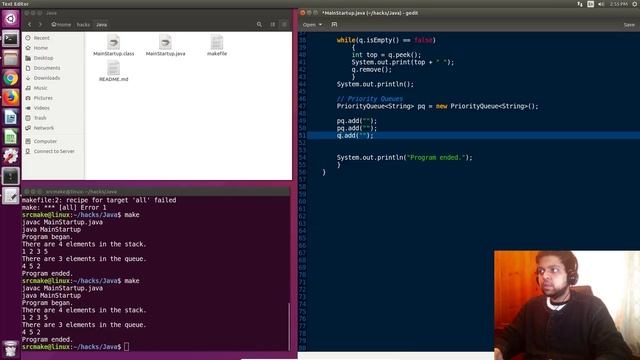The width and height of the screenshot is (640, 360).
Task: Select the MainStartup.class file
Action: coord(113,45)
